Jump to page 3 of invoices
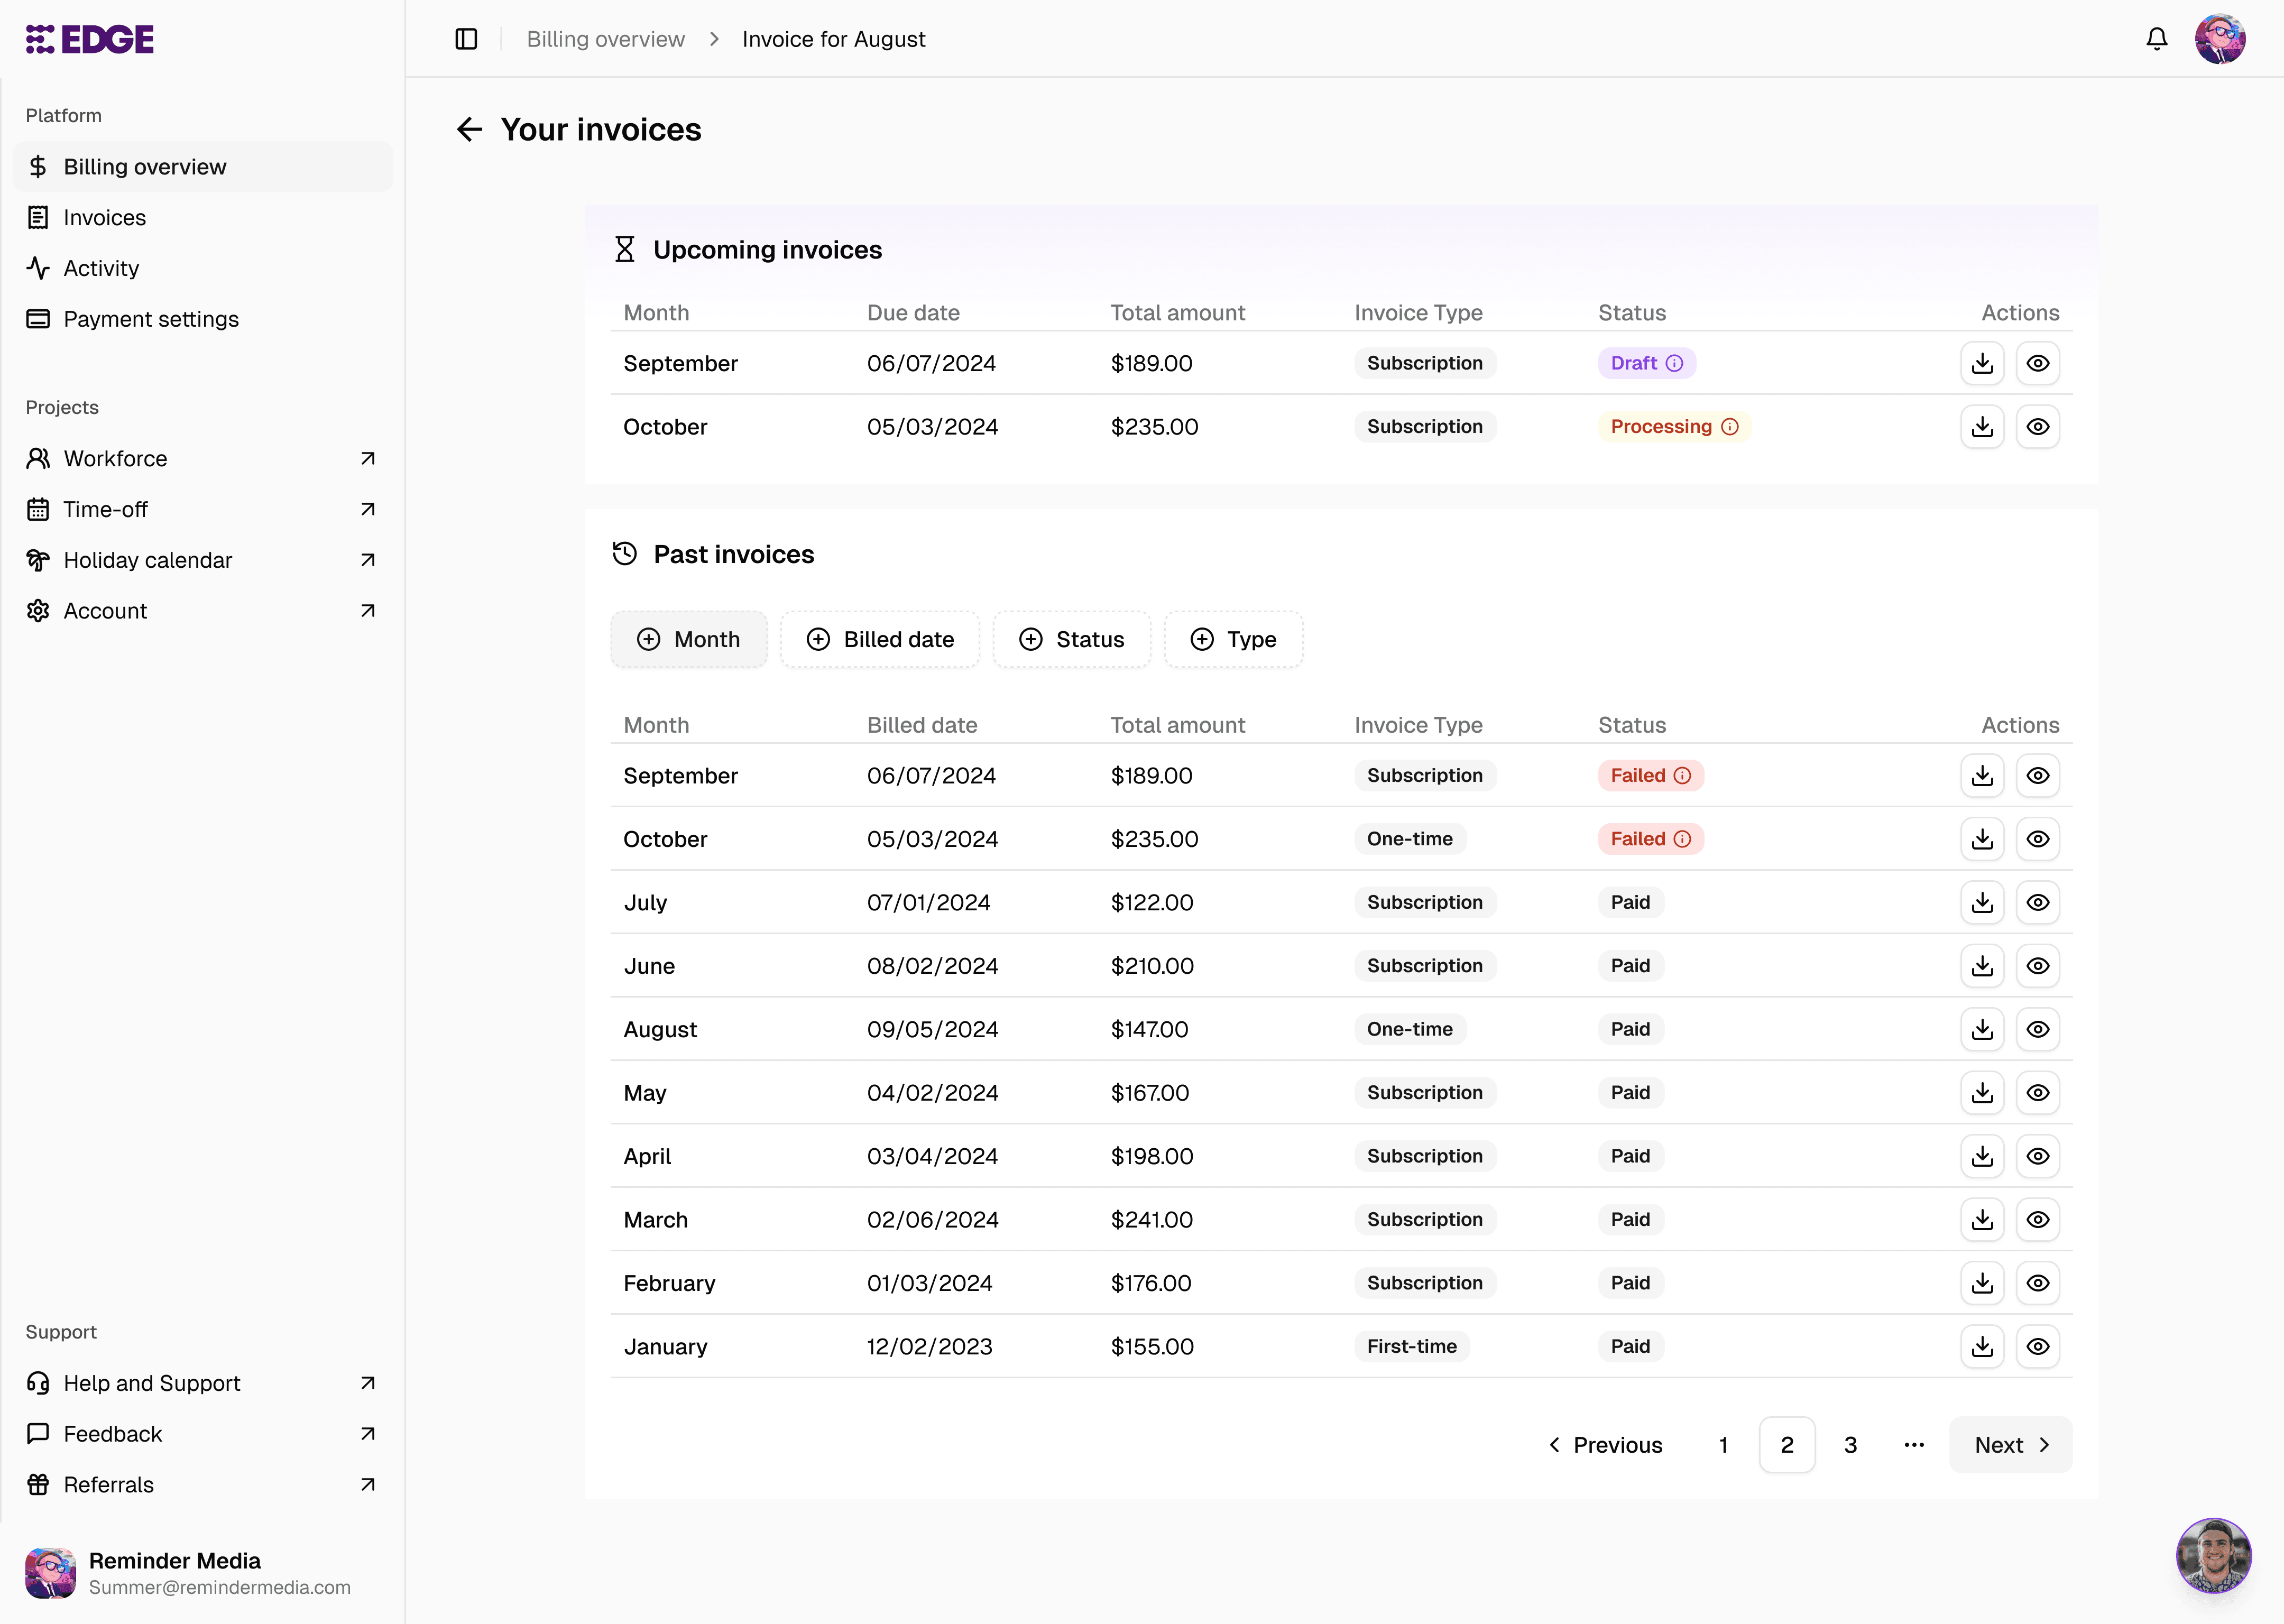2284x1624 pixels. [1850, 1445]
